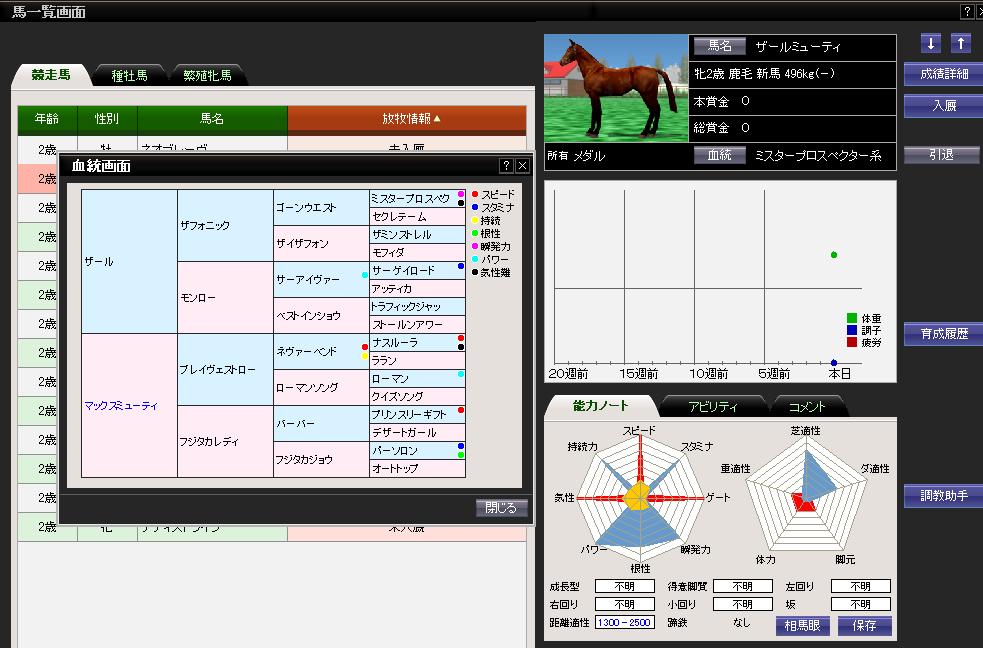Click the 左回り 不明 field
Screen dimensions: 983x648
(x=860, y=586)
